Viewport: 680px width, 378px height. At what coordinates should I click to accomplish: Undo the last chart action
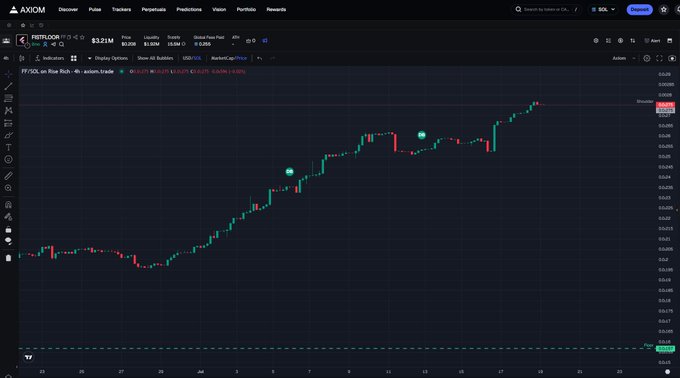pos(259,58)
